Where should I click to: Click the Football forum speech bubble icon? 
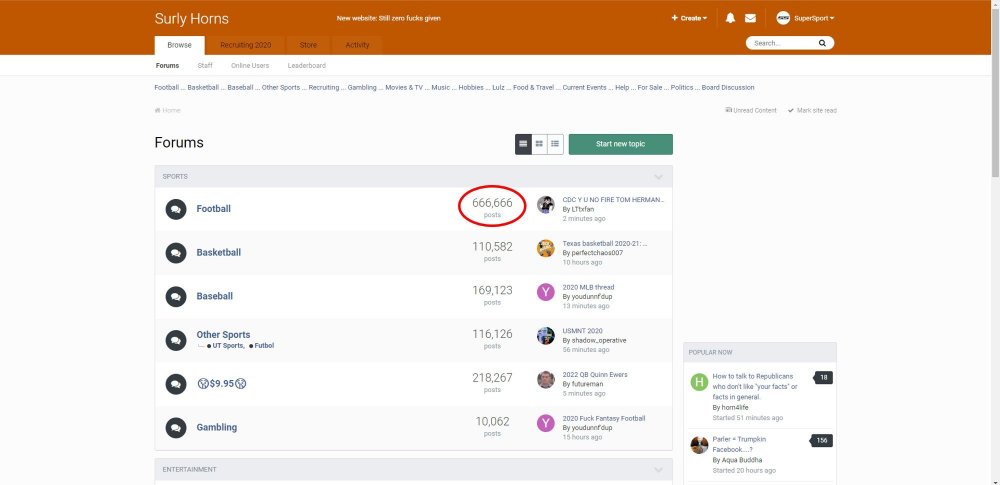point(176,209)
